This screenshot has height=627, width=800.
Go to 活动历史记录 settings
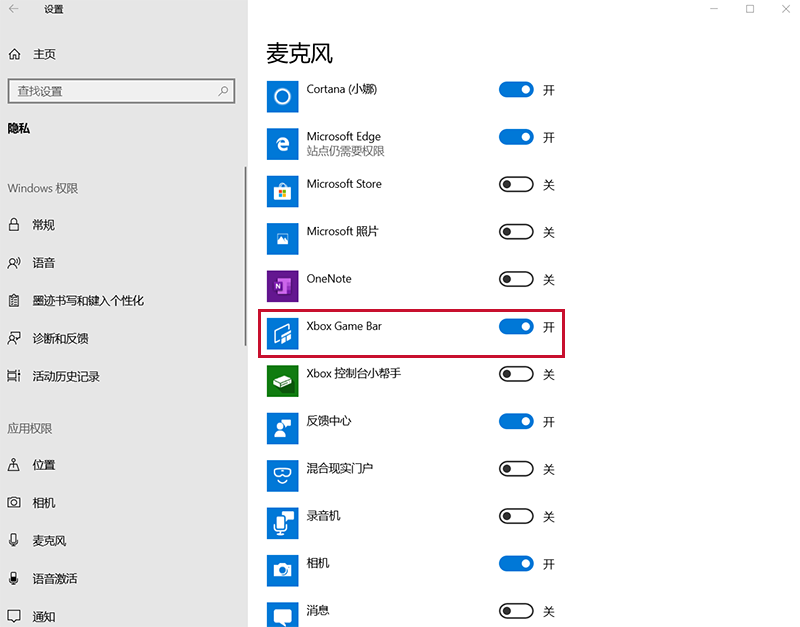click(x=66, y=377)
